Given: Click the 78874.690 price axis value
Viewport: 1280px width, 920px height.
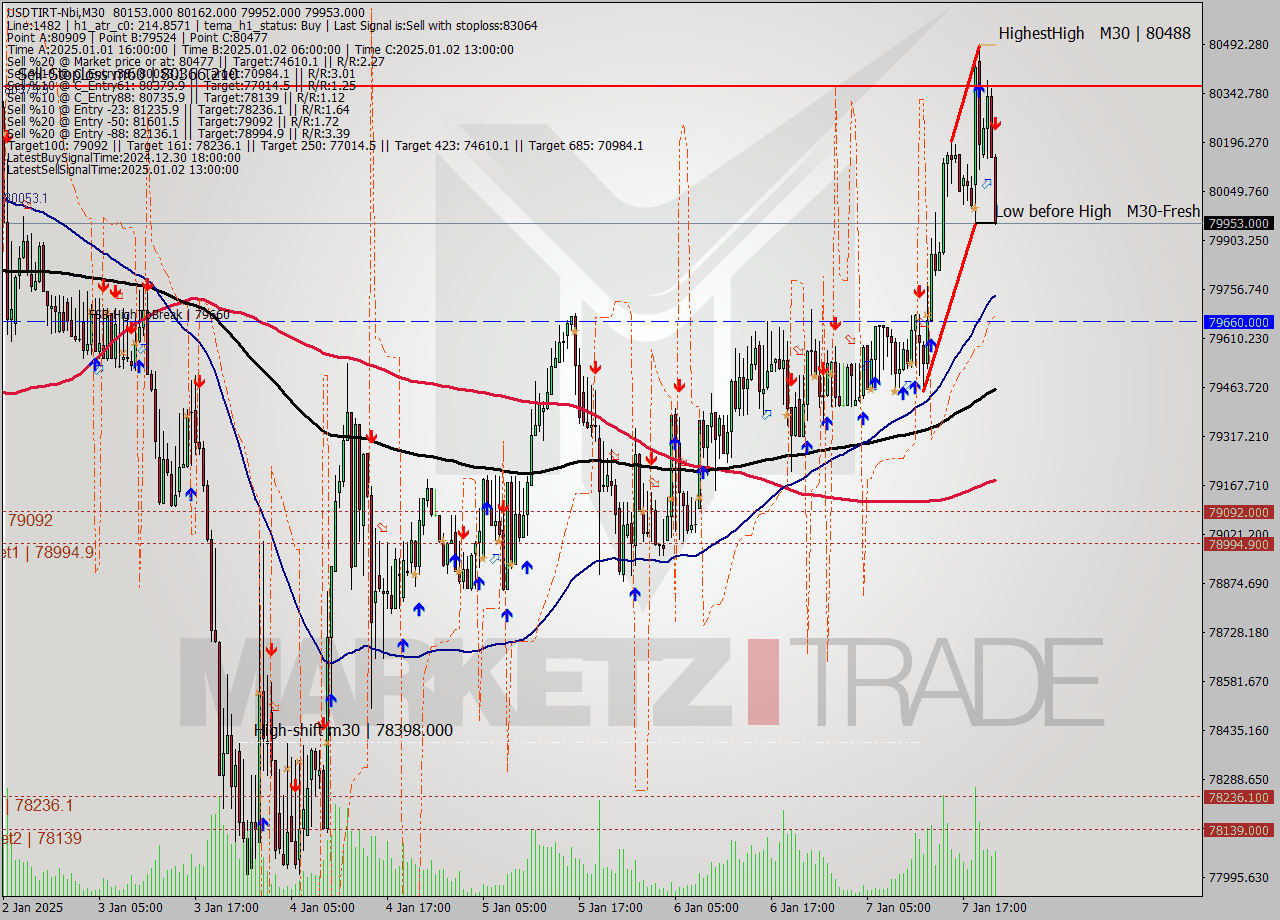Looking at the screenshot, I should (x=1238, y=583).
